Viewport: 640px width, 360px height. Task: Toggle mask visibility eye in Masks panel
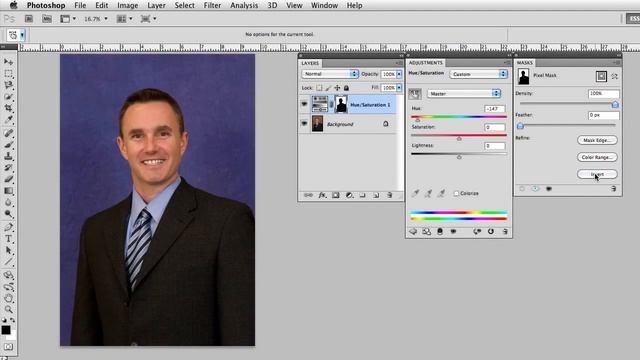(549, 189)
